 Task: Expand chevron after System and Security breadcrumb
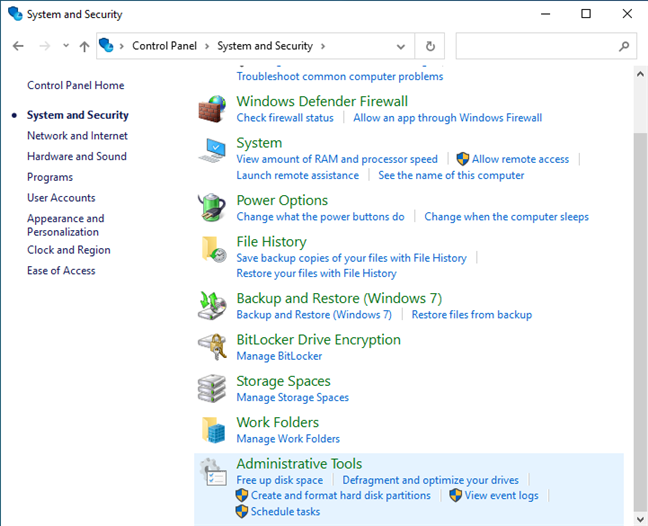coord(323,46)
